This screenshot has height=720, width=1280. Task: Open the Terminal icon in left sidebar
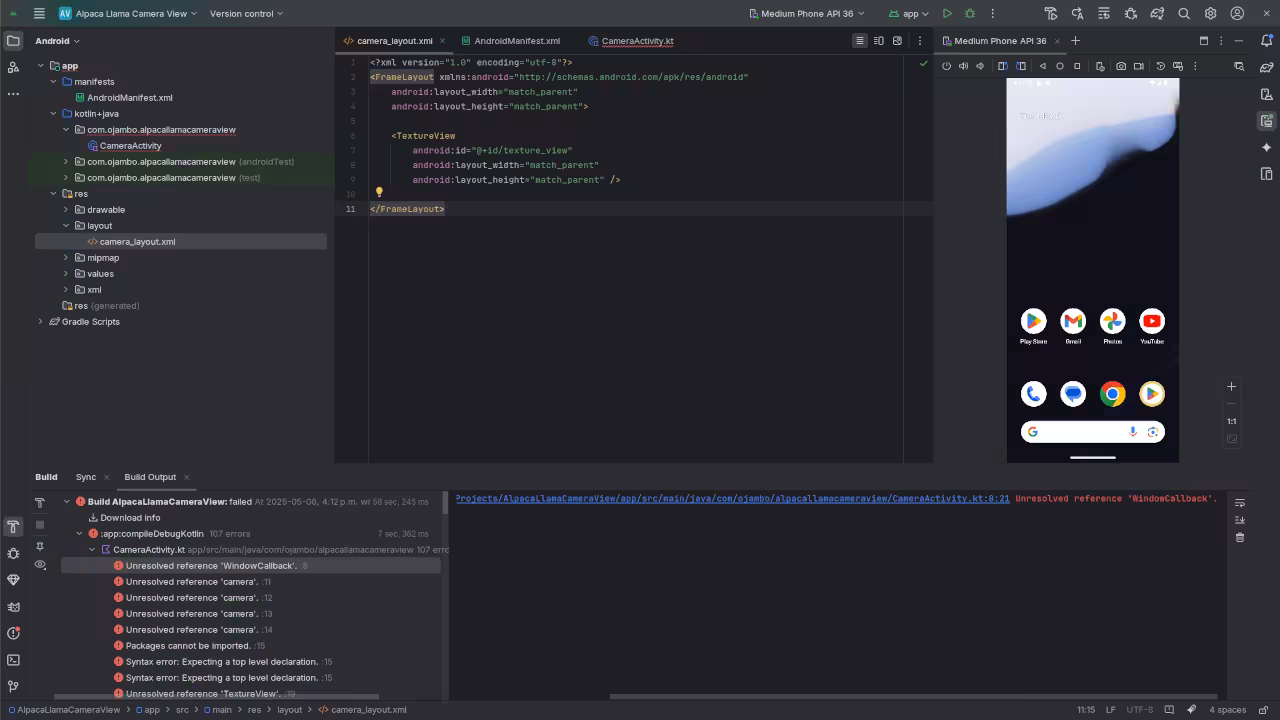coord(13,660)
